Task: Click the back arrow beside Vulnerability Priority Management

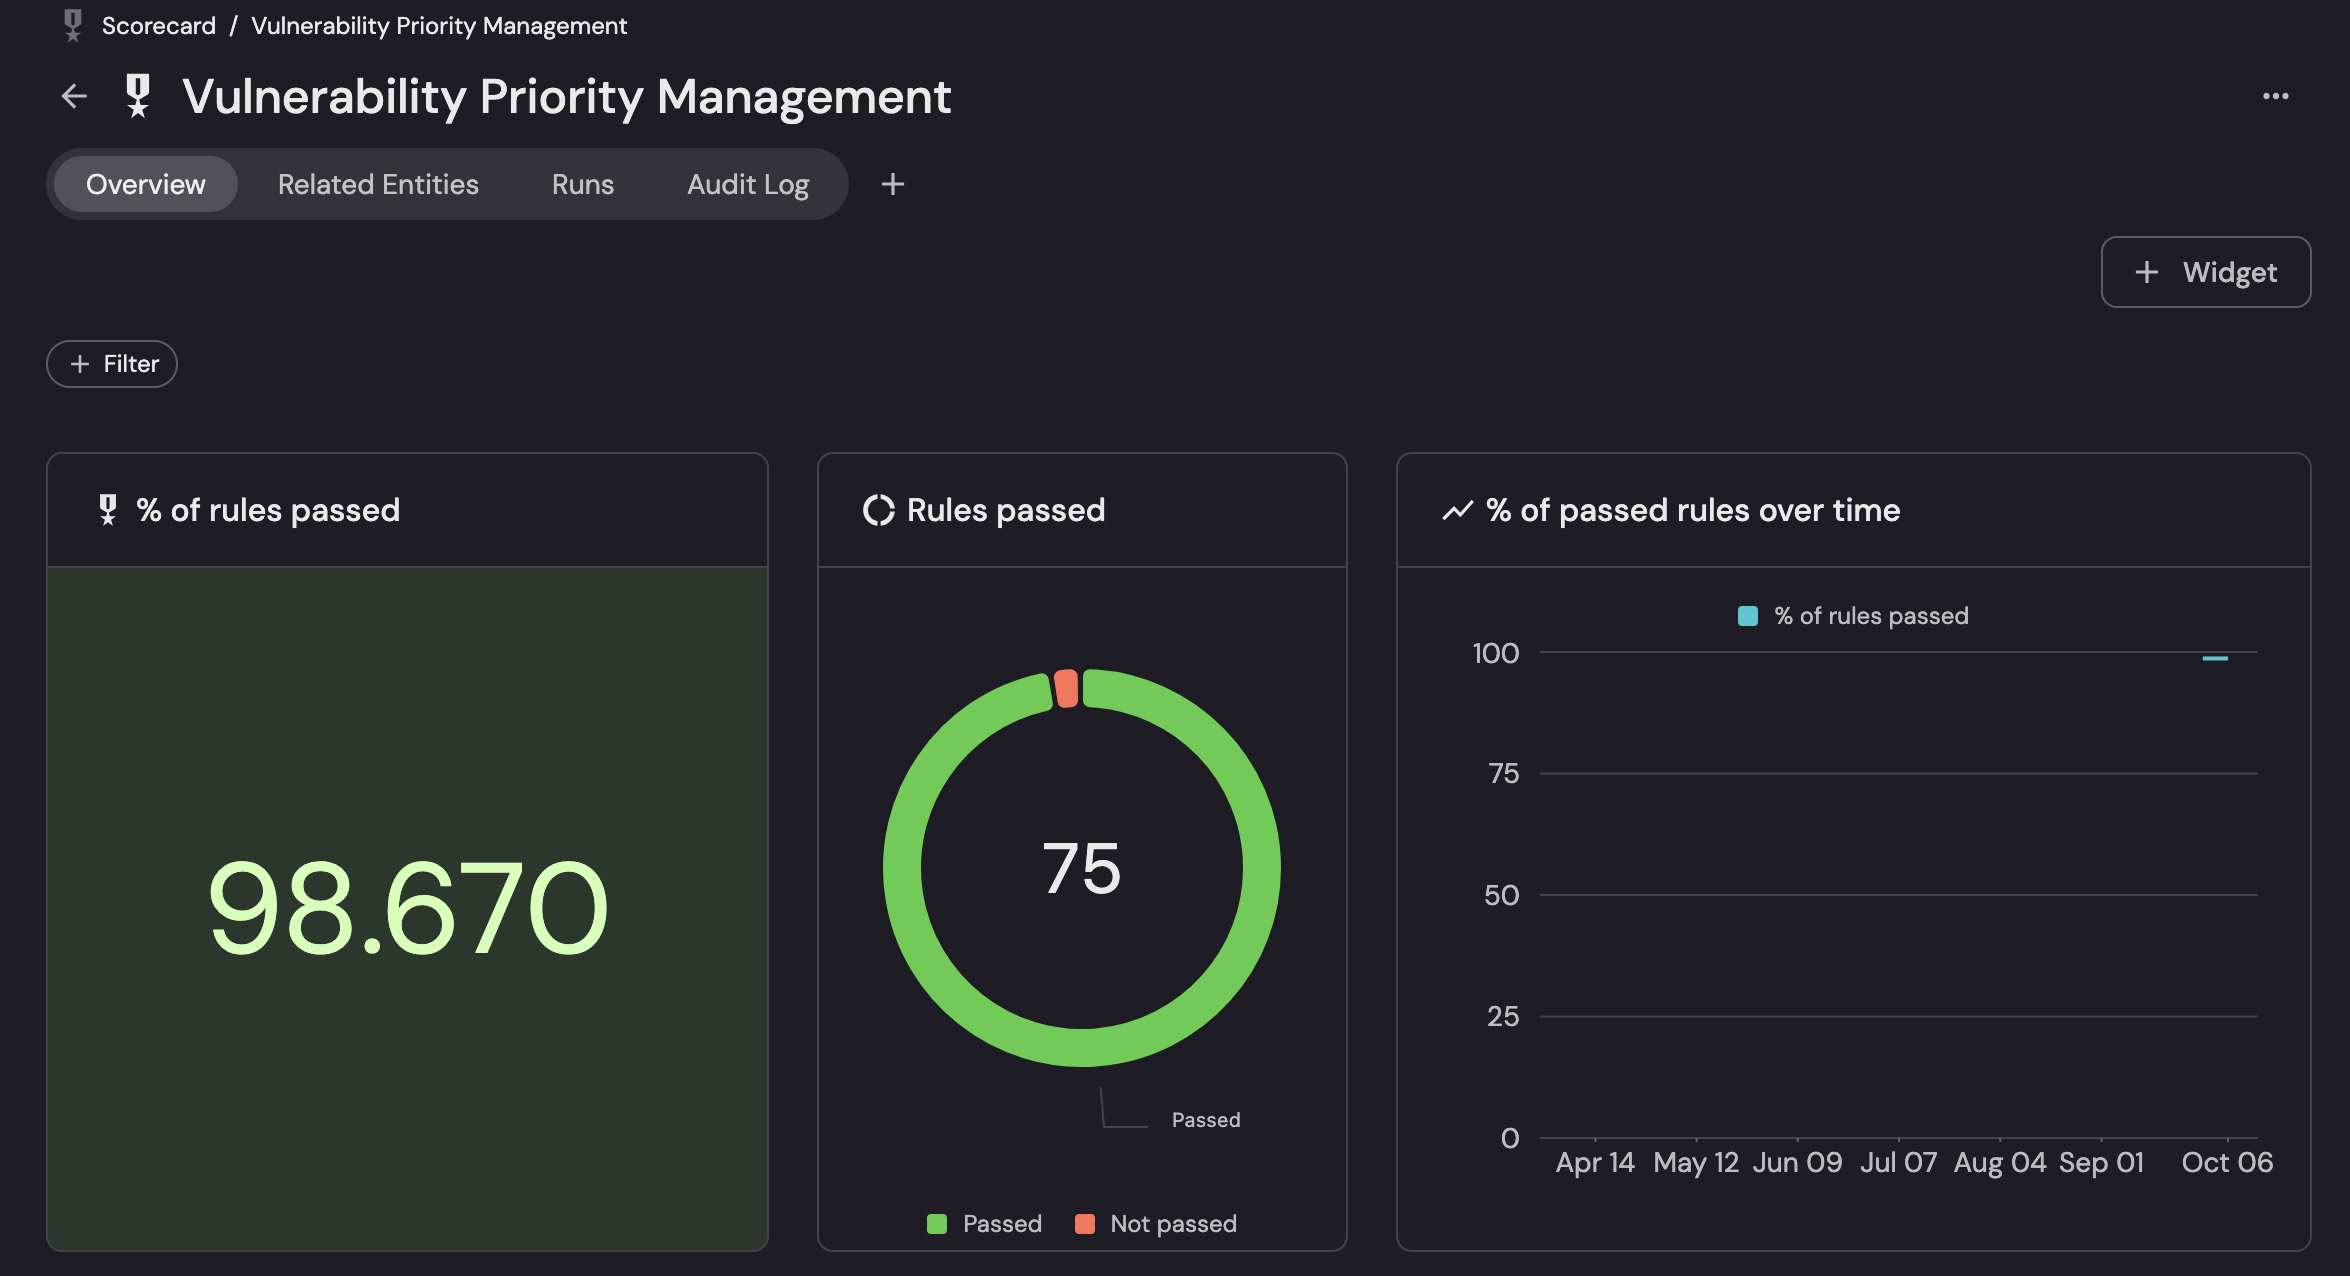Action: 73,96
